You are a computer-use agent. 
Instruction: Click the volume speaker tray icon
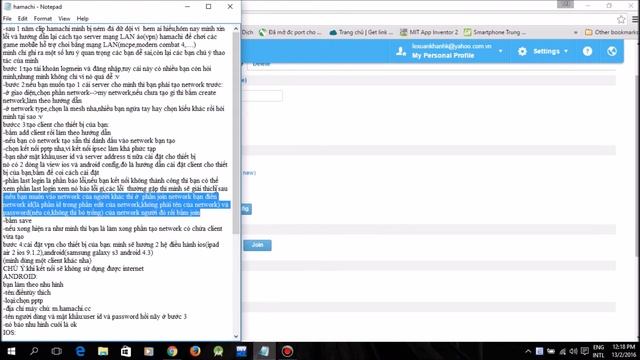[573, 351]
